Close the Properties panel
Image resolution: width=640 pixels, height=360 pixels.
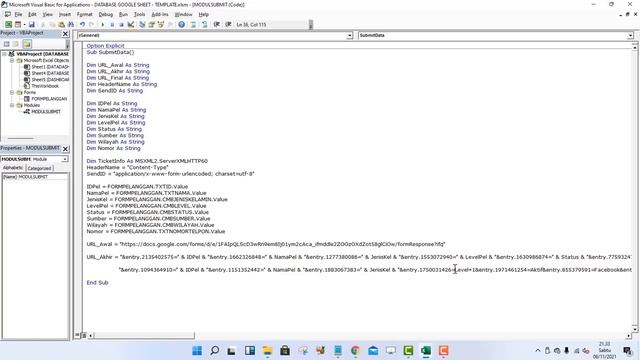(x=65, y=149)
